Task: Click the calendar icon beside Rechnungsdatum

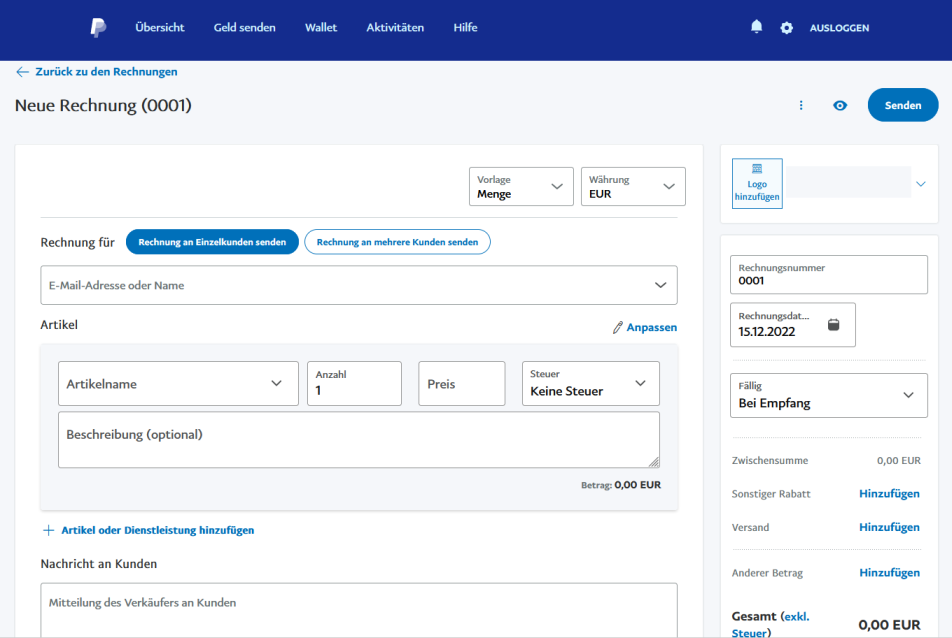Action: coord(834,324)
